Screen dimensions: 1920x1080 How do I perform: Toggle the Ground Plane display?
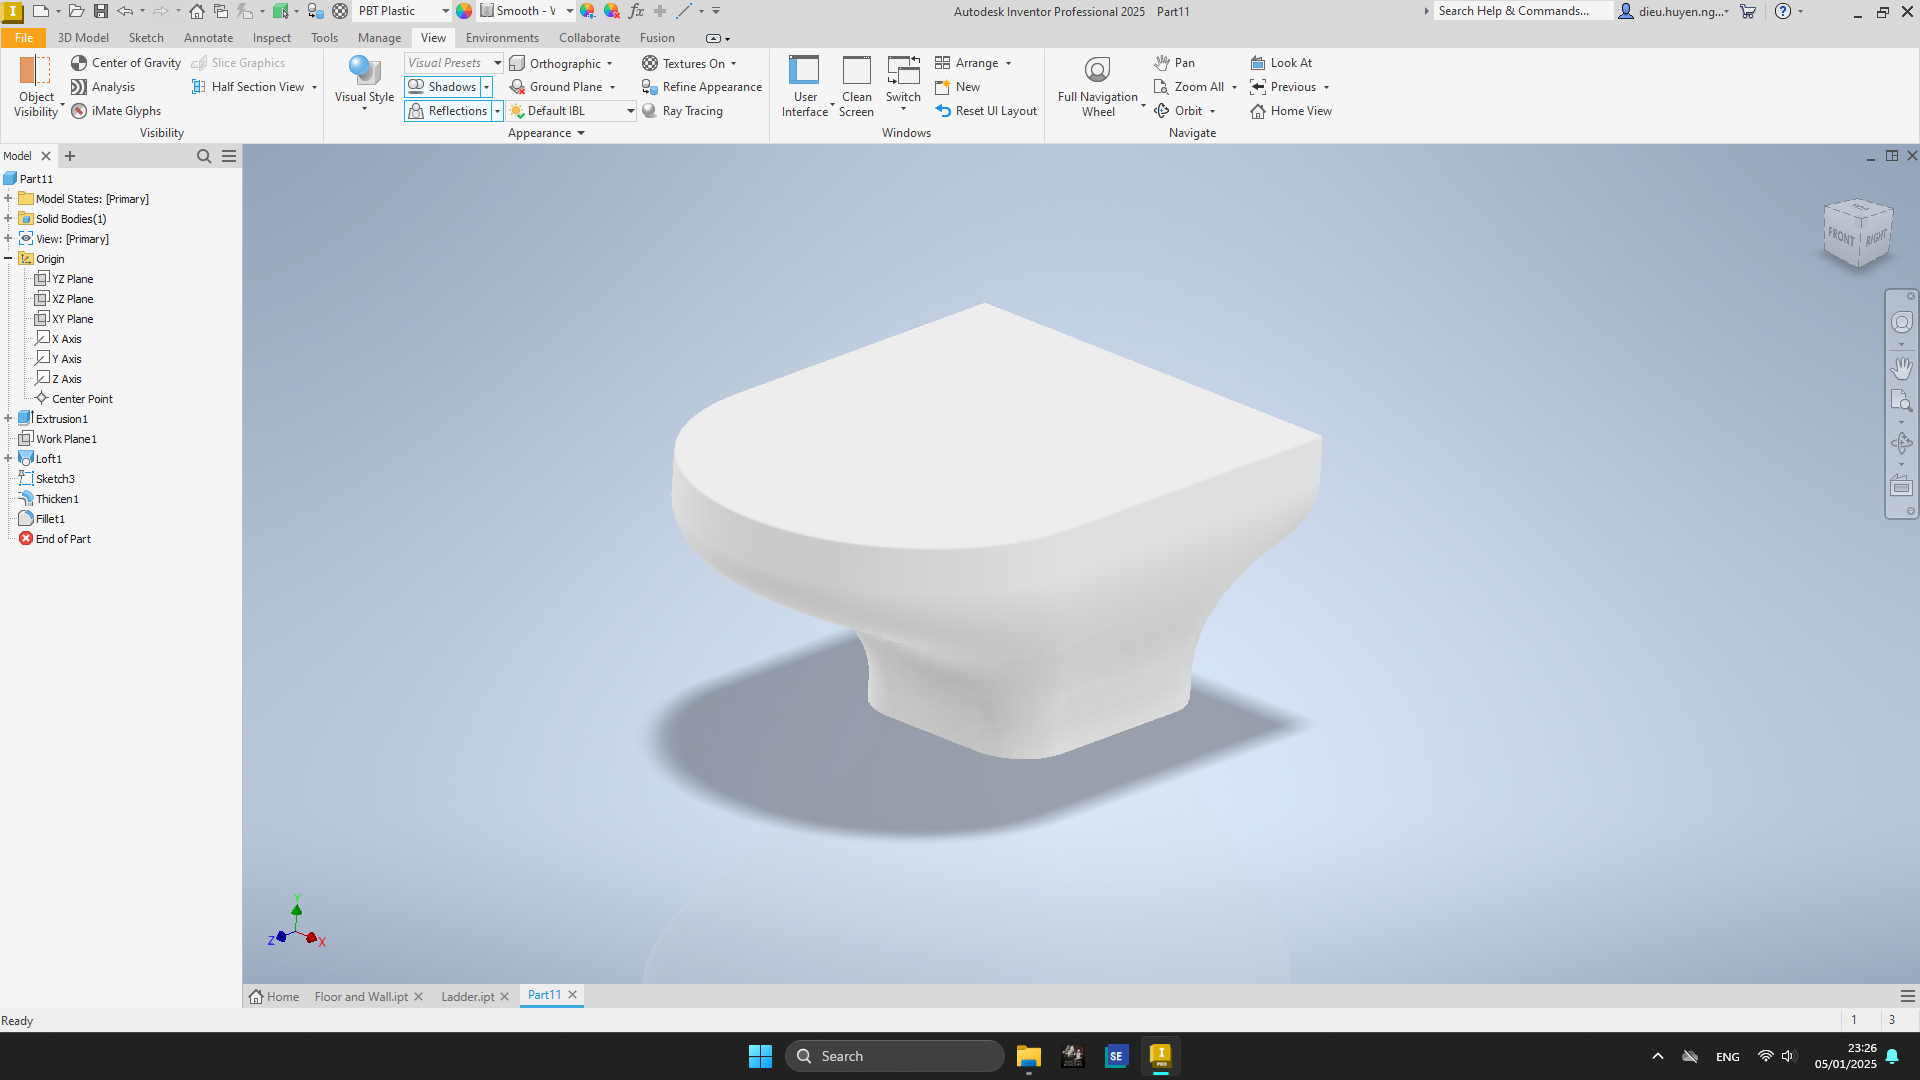[x=556, y=87]
